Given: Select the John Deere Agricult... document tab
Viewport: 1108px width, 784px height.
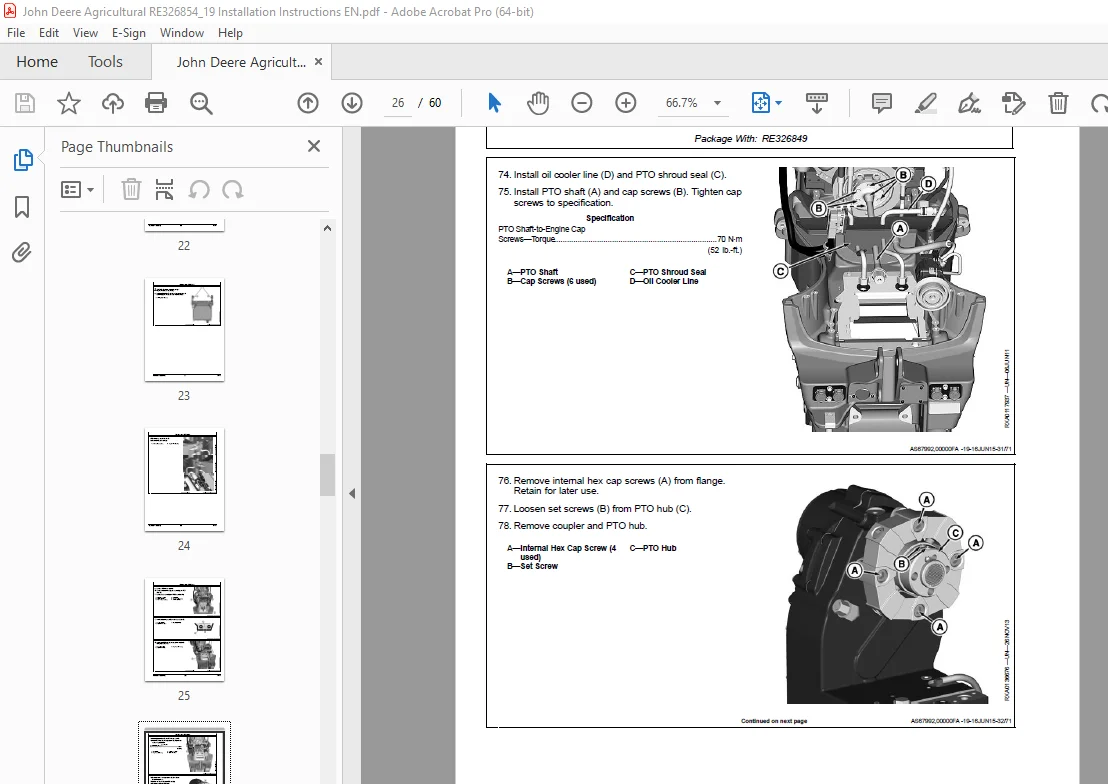Looking at the screenshot, I should (x=241, y=62).
